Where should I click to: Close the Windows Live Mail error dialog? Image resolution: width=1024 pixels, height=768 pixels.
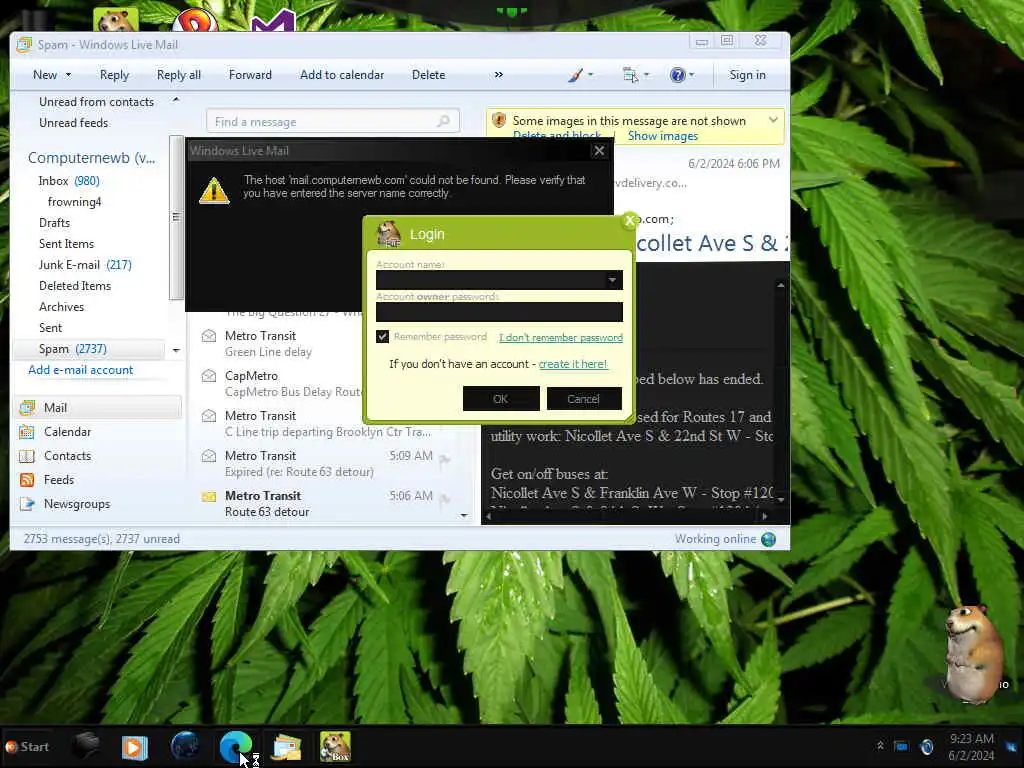click(599, 151)
